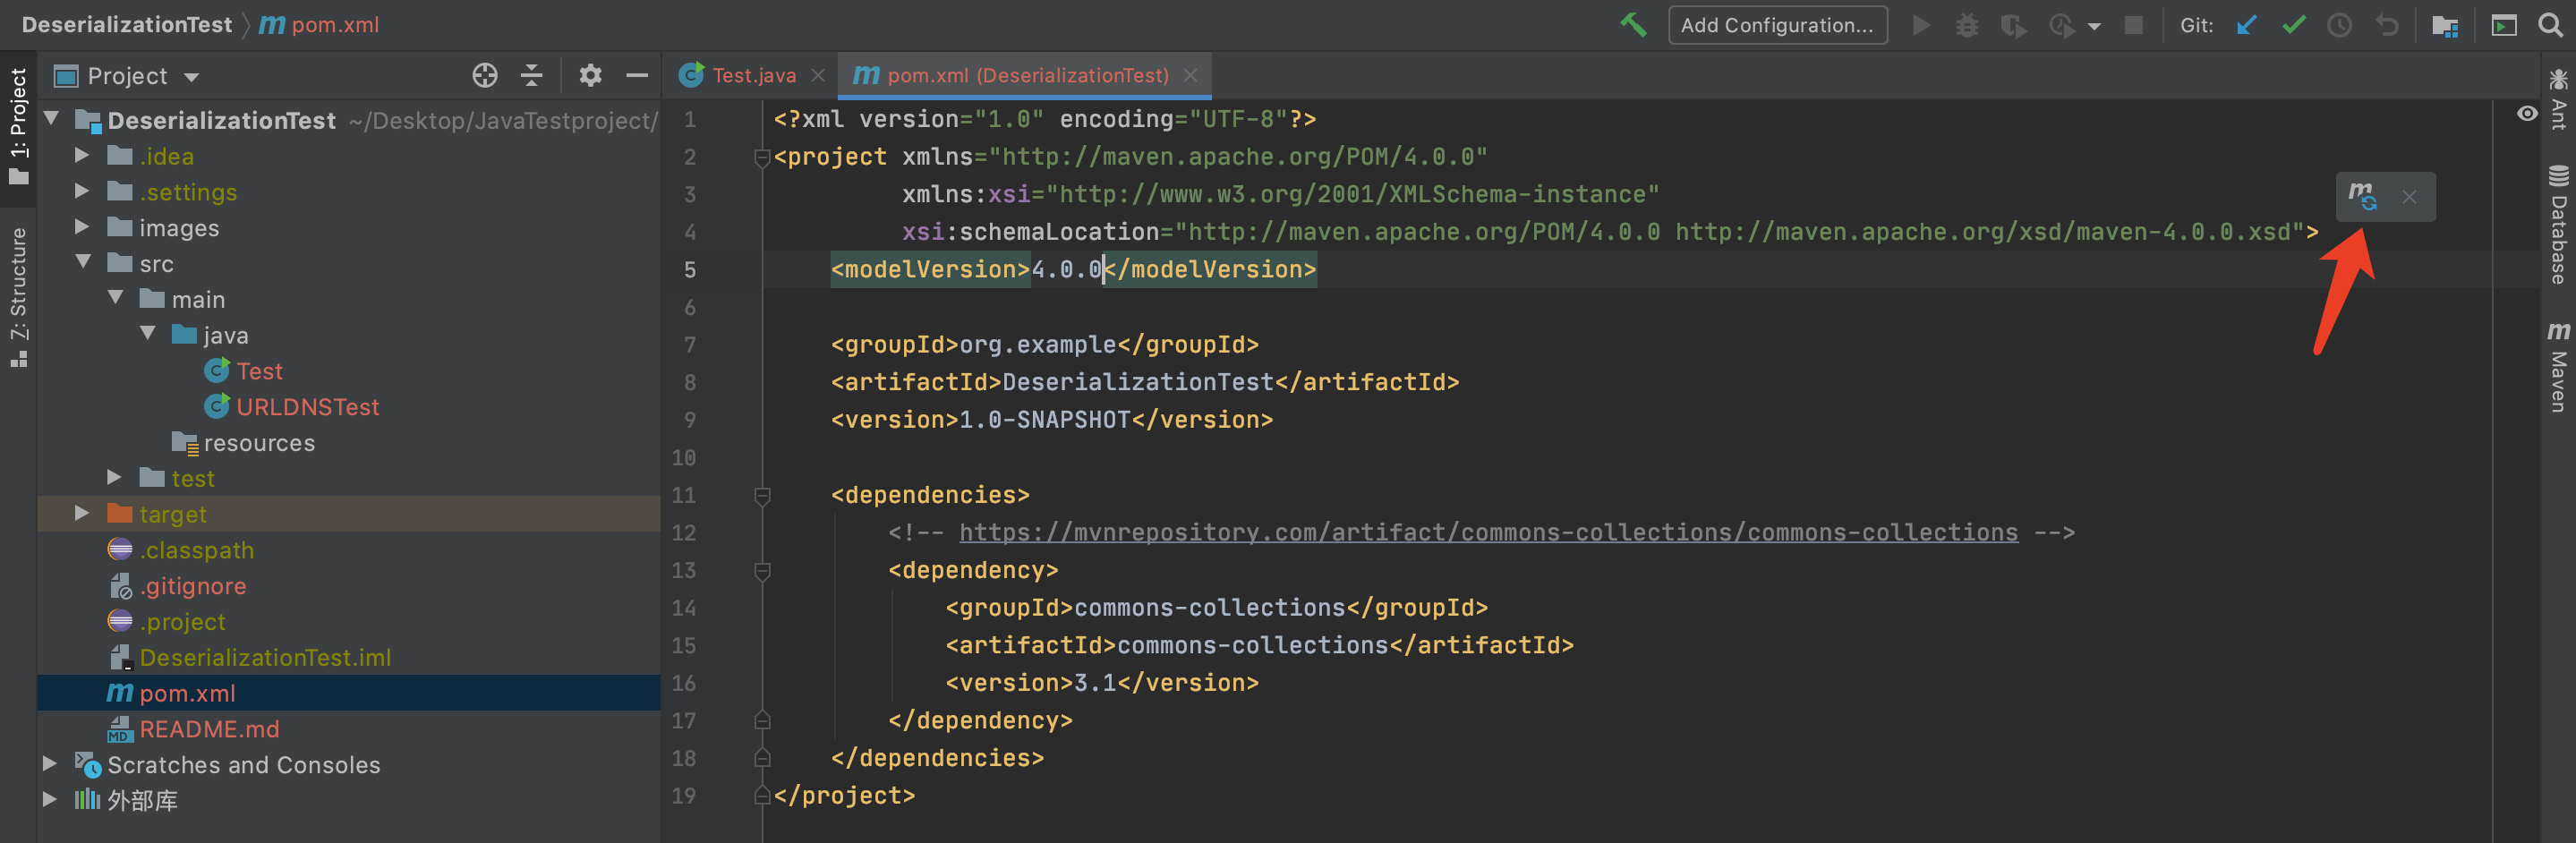Close the Test.java tab

point(818,75)
